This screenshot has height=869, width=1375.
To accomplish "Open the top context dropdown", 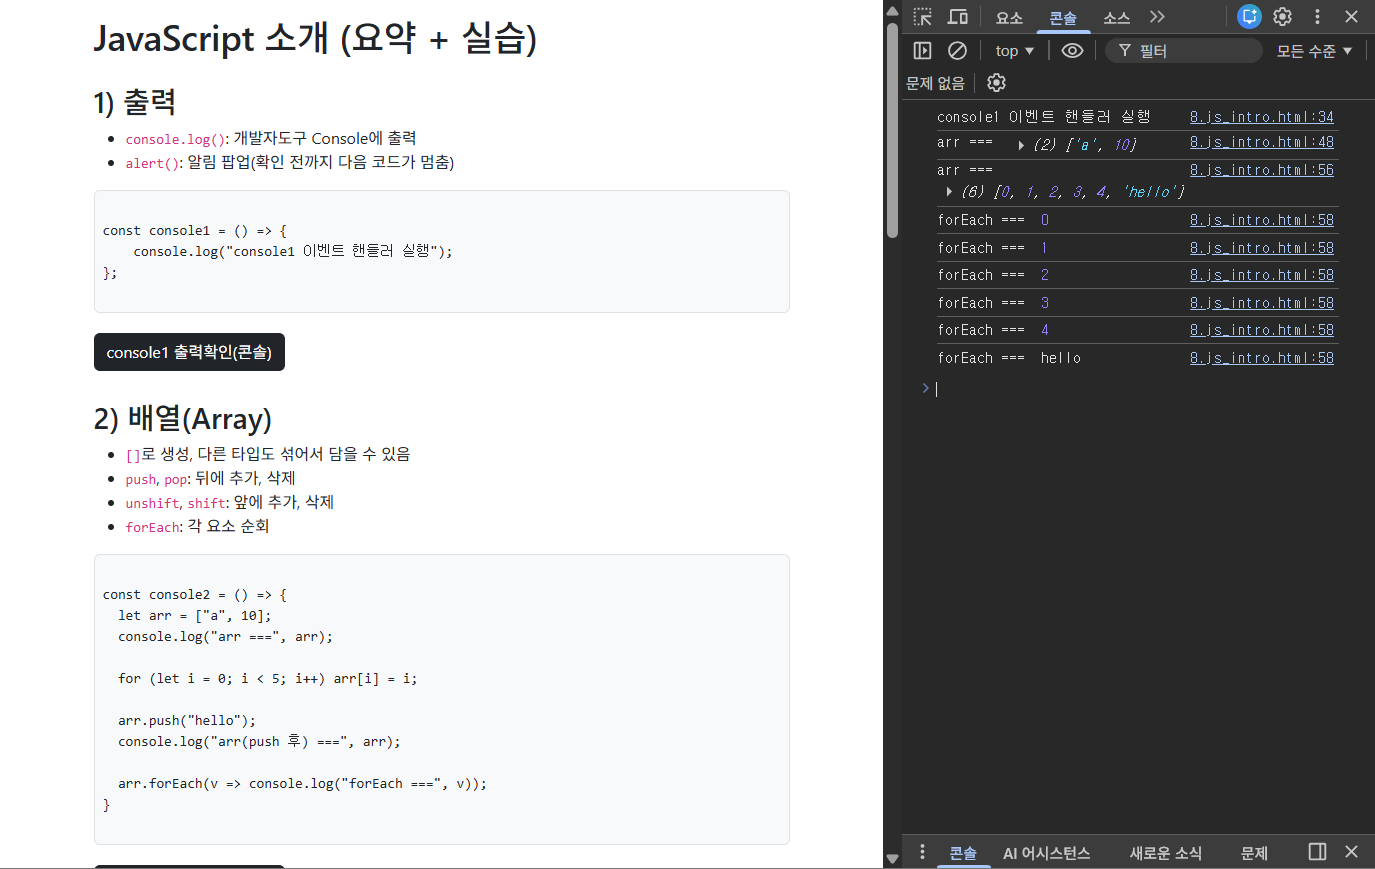I will point(1015,51).
